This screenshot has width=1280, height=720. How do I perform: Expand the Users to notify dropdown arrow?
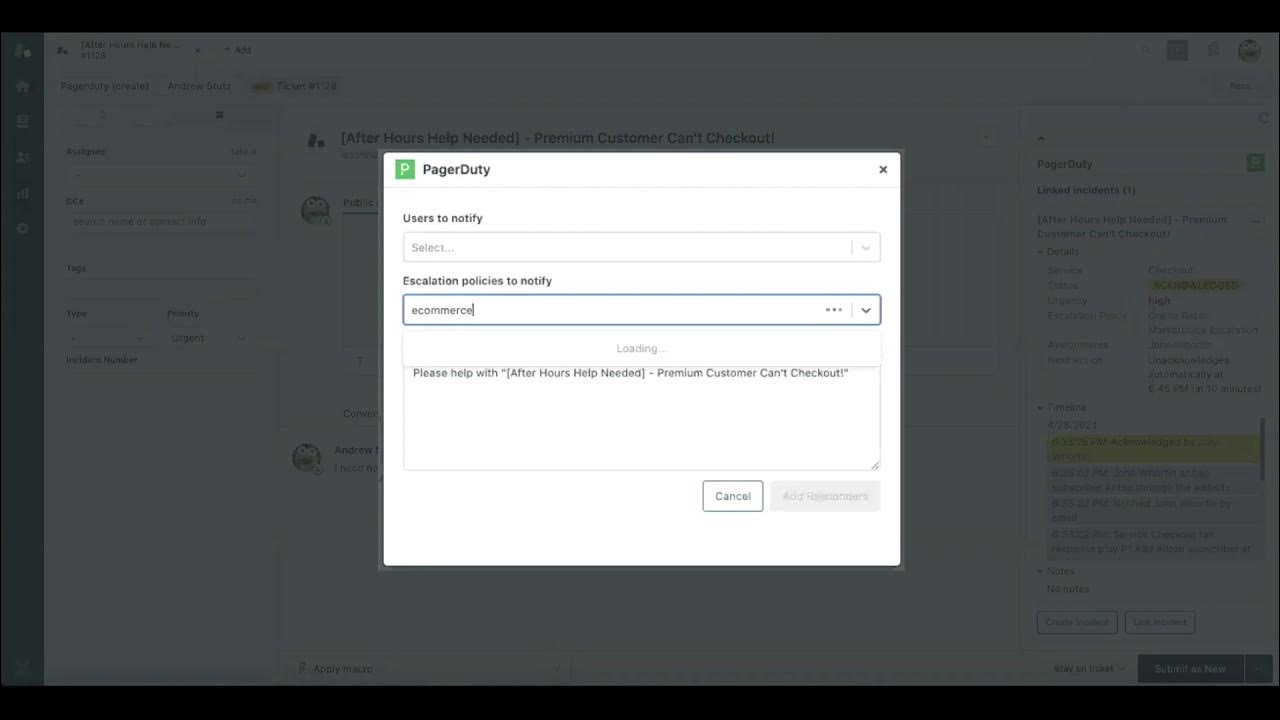pyautogui.click(x=866, y=247)
